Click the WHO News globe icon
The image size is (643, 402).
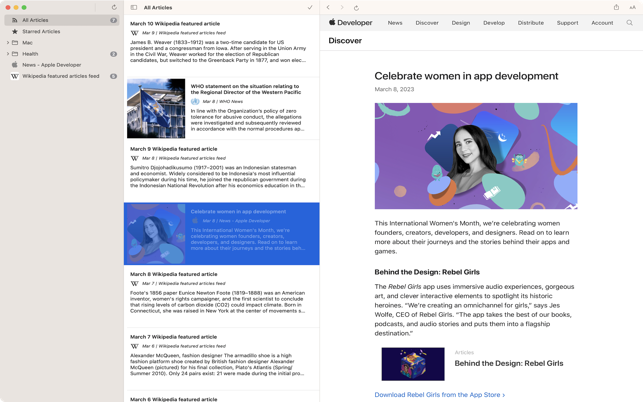[x=195, y=101]
